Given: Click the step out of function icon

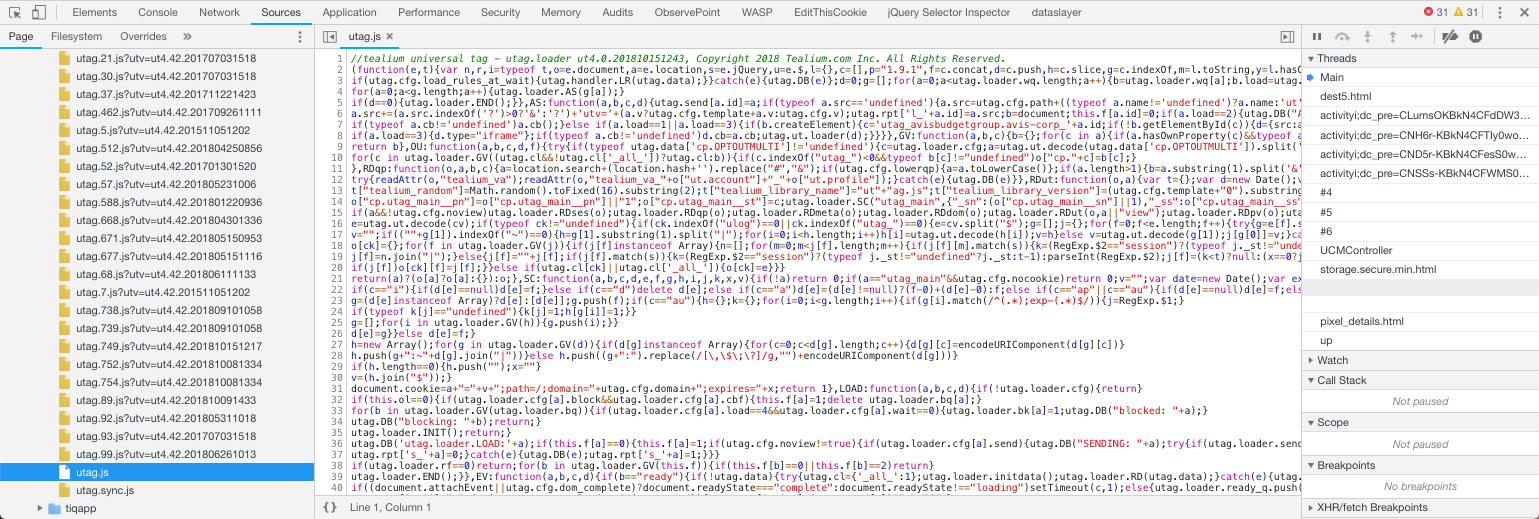Looking at the screenshot, I should tap(1391, 36).
